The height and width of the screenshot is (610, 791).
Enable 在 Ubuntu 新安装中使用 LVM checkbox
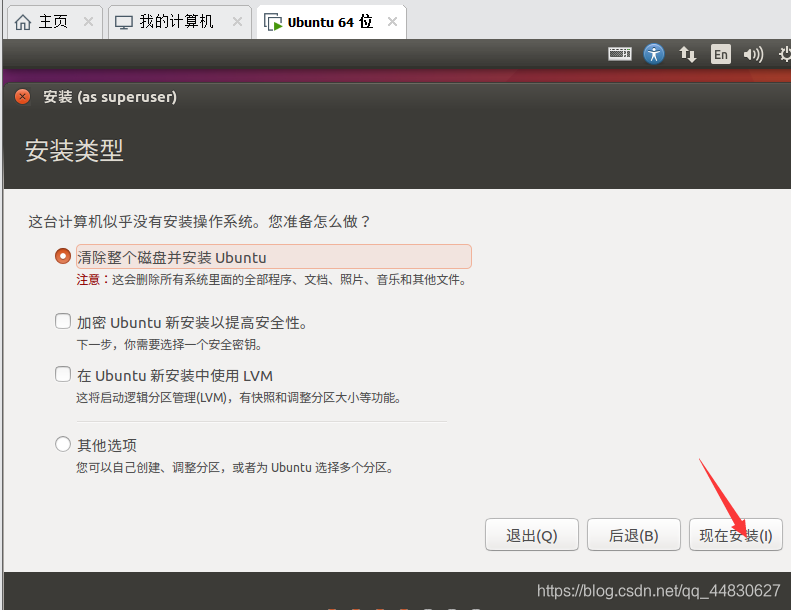63,374
